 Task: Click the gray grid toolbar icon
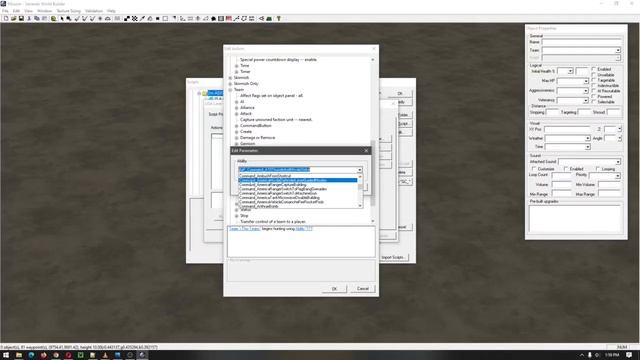(221, 18)
